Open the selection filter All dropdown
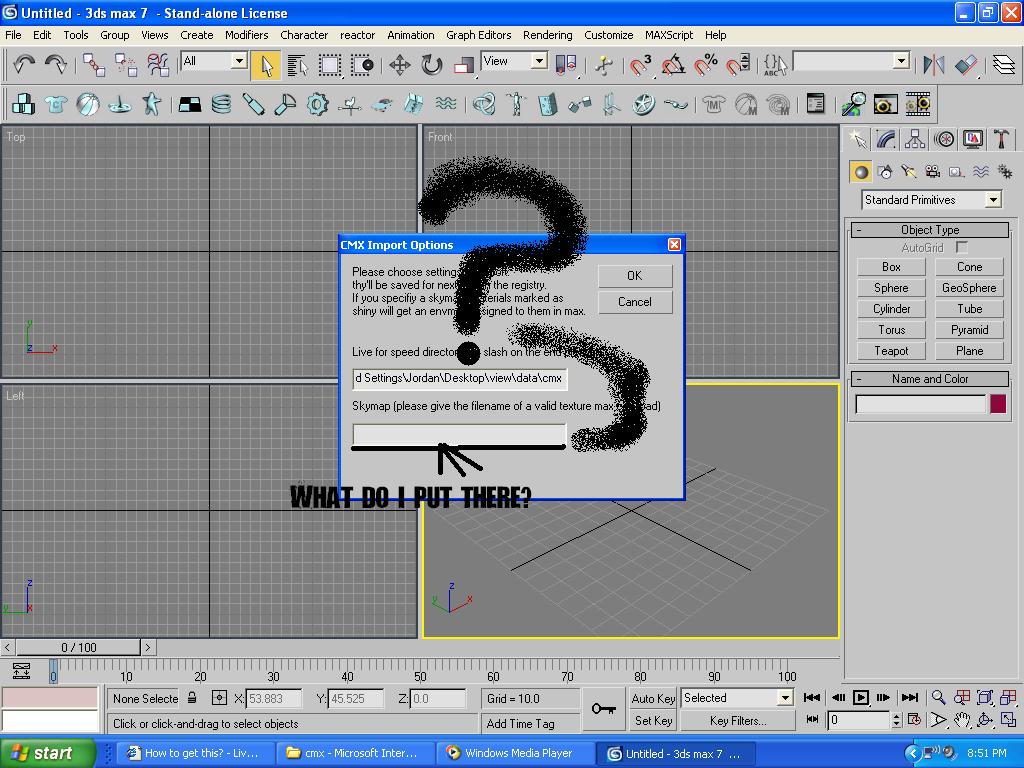 click(214, 61)
